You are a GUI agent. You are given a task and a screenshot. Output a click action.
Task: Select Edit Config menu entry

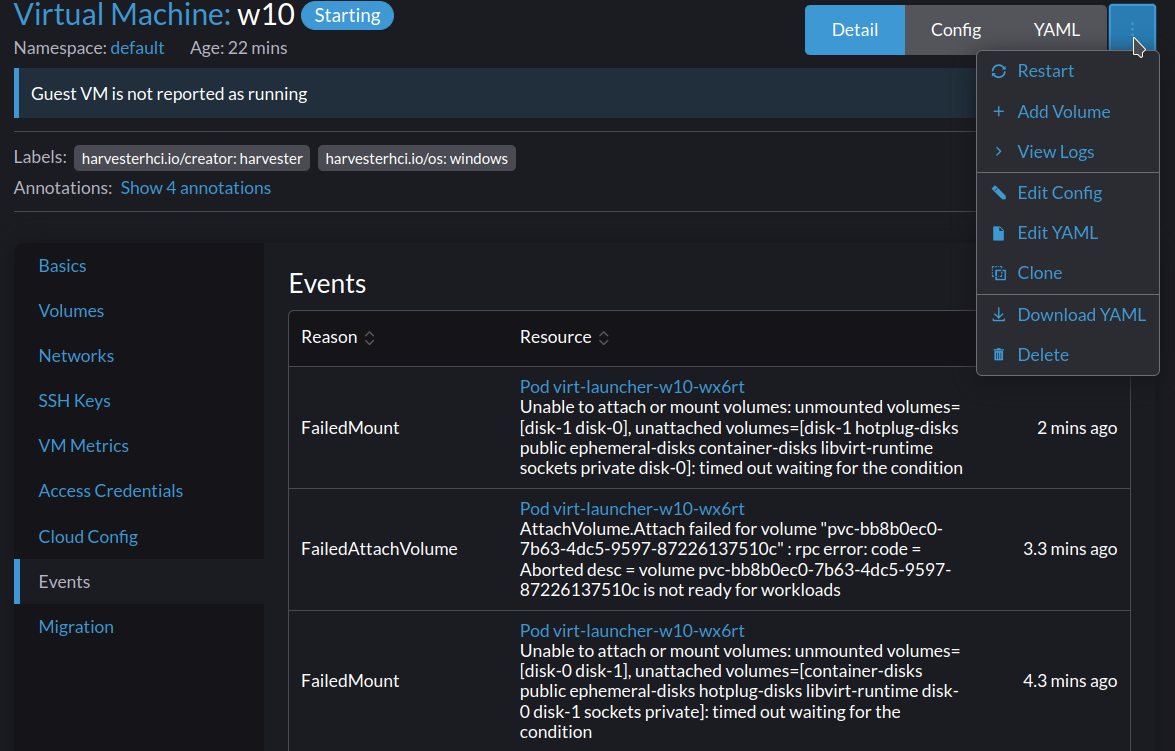click(1068, 193)
